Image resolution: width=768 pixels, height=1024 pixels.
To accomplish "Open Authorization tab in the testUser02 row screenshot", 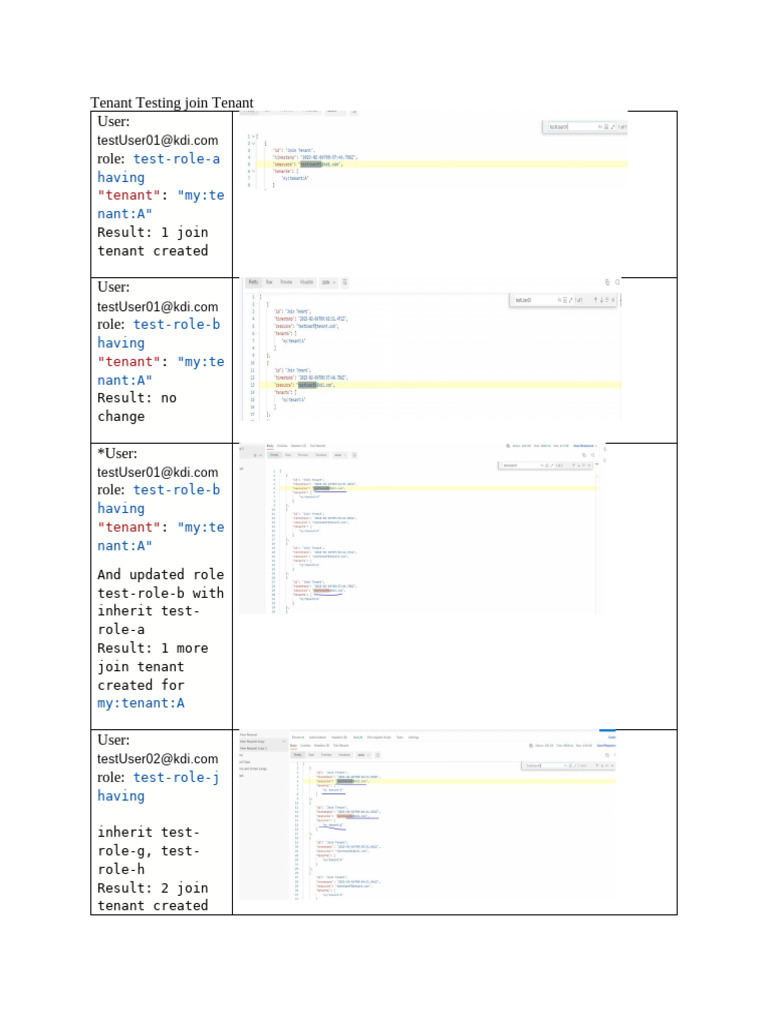I will tap(317, 737).
